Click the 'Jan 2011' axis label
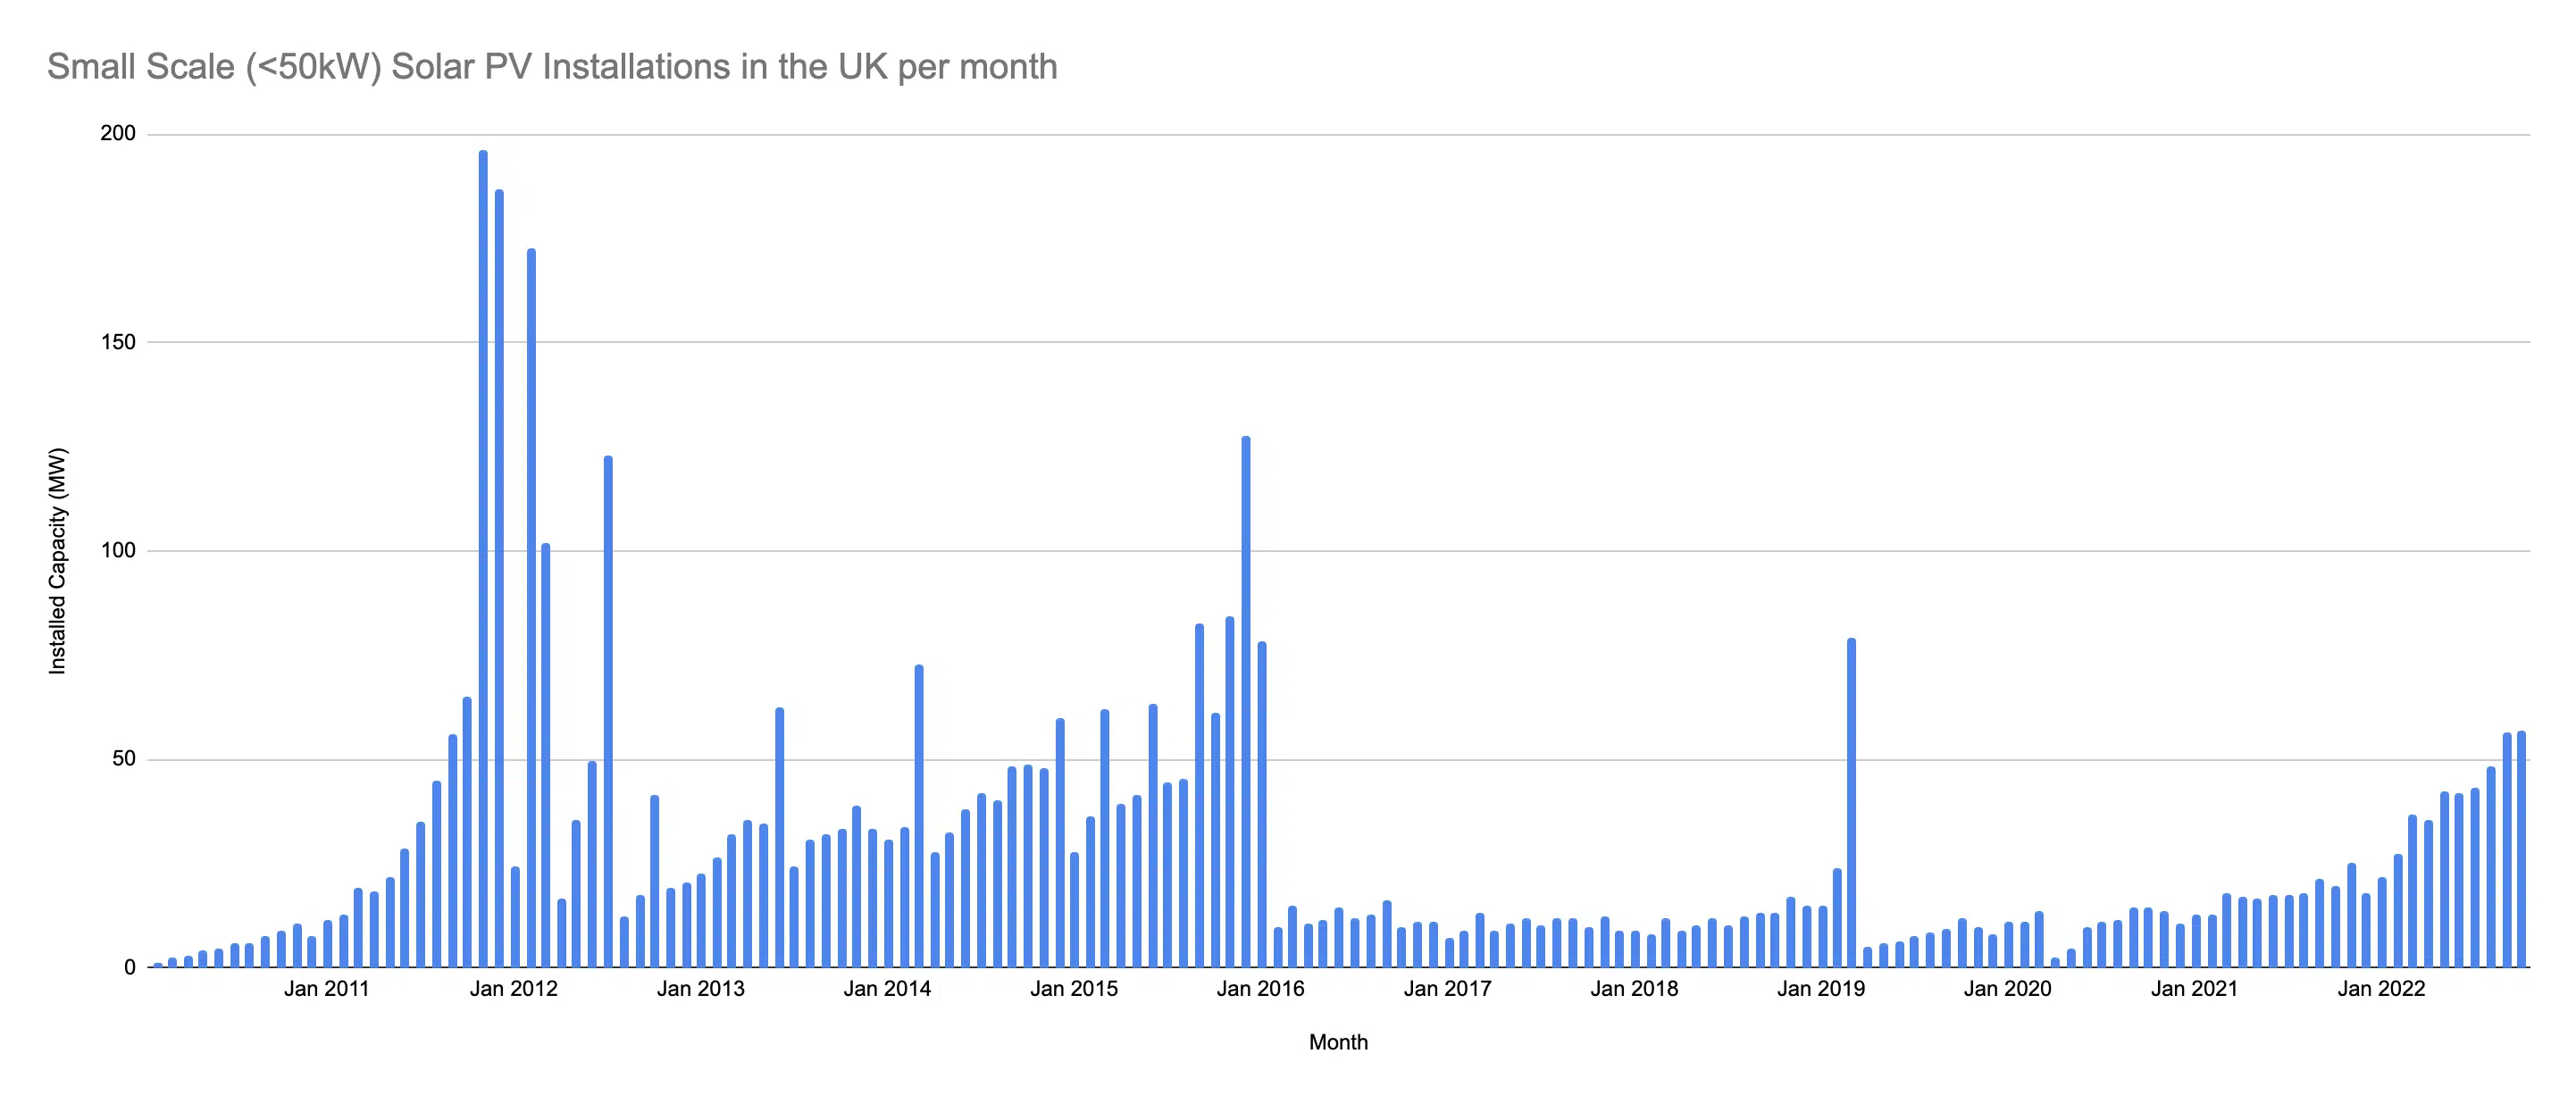This screenshot has height=1104, width=2576. [327, 989]
